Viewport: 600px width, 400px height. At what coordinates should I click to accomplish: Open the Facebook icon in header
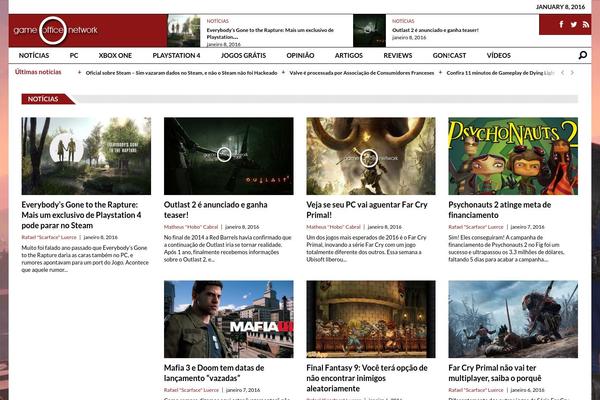(561, 24)
